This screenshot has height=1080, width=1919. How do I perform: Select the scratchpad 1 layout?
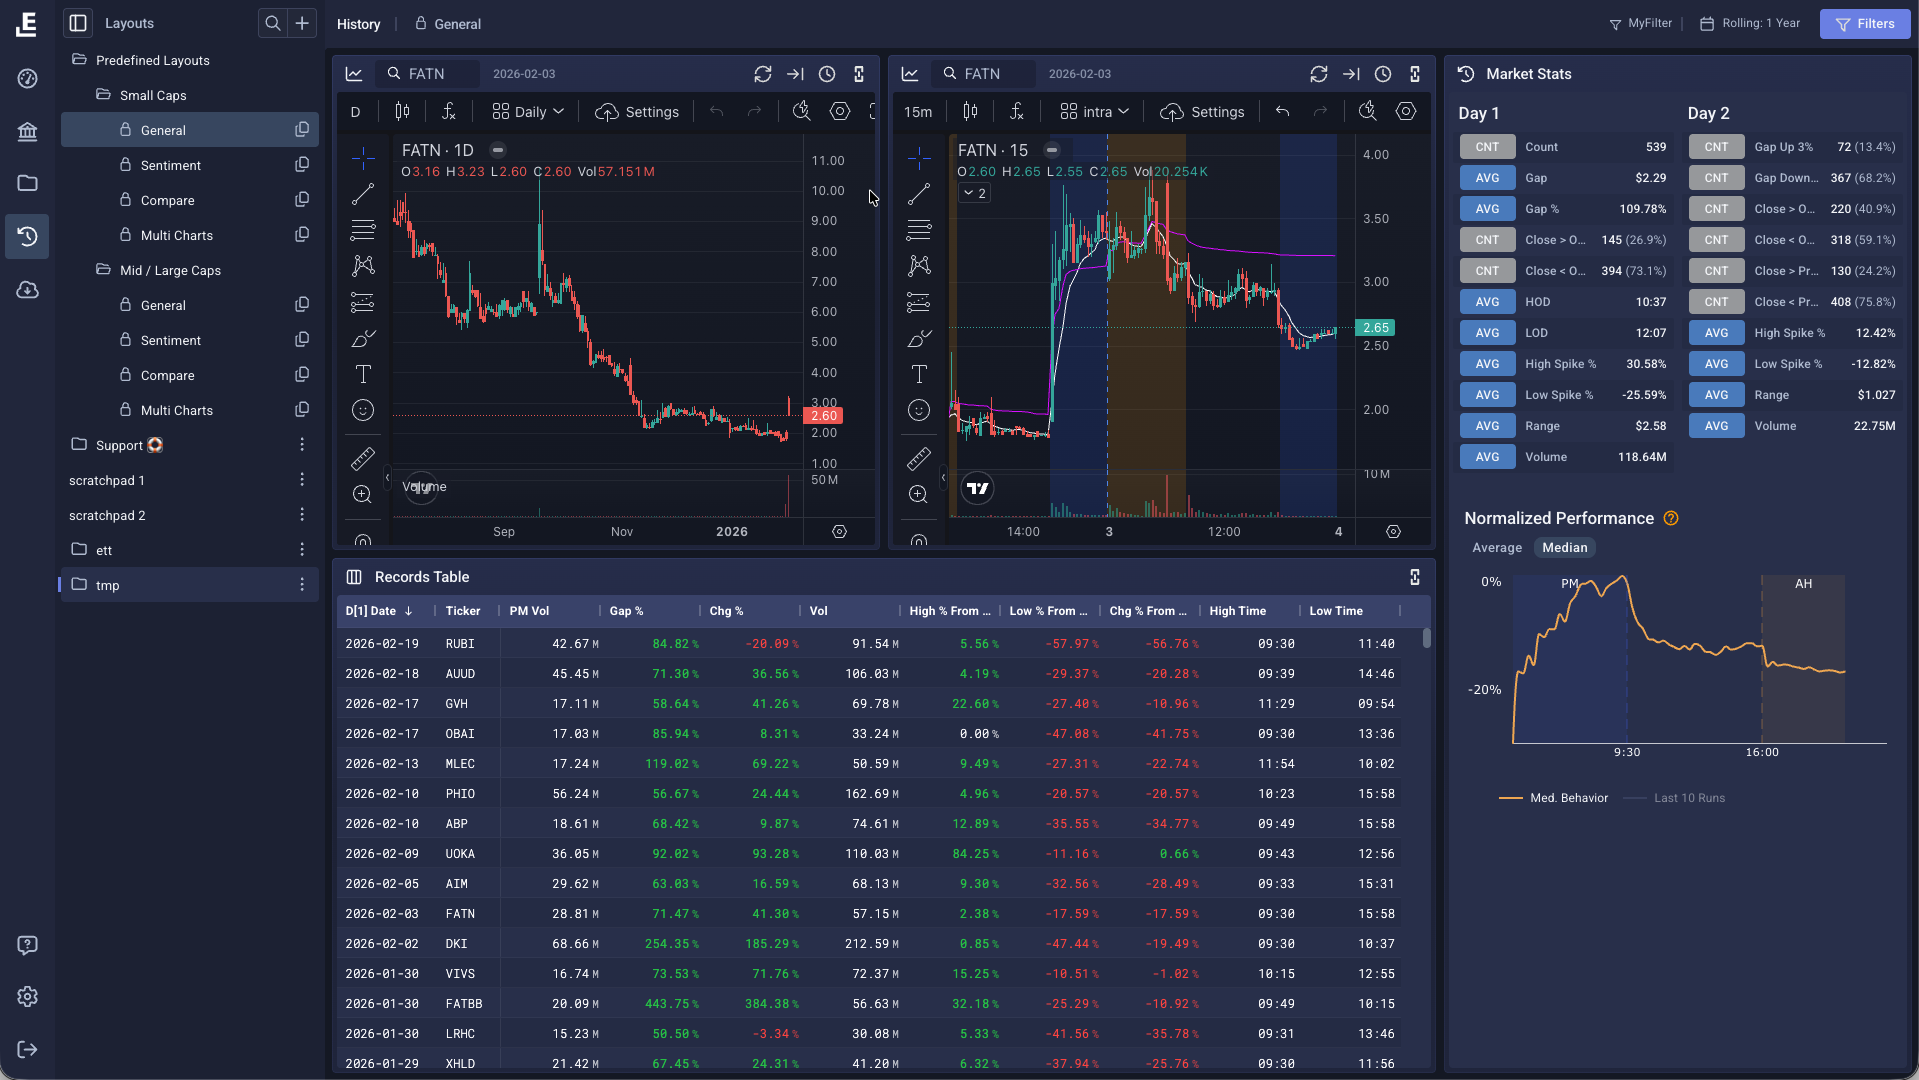click(107, 480)
